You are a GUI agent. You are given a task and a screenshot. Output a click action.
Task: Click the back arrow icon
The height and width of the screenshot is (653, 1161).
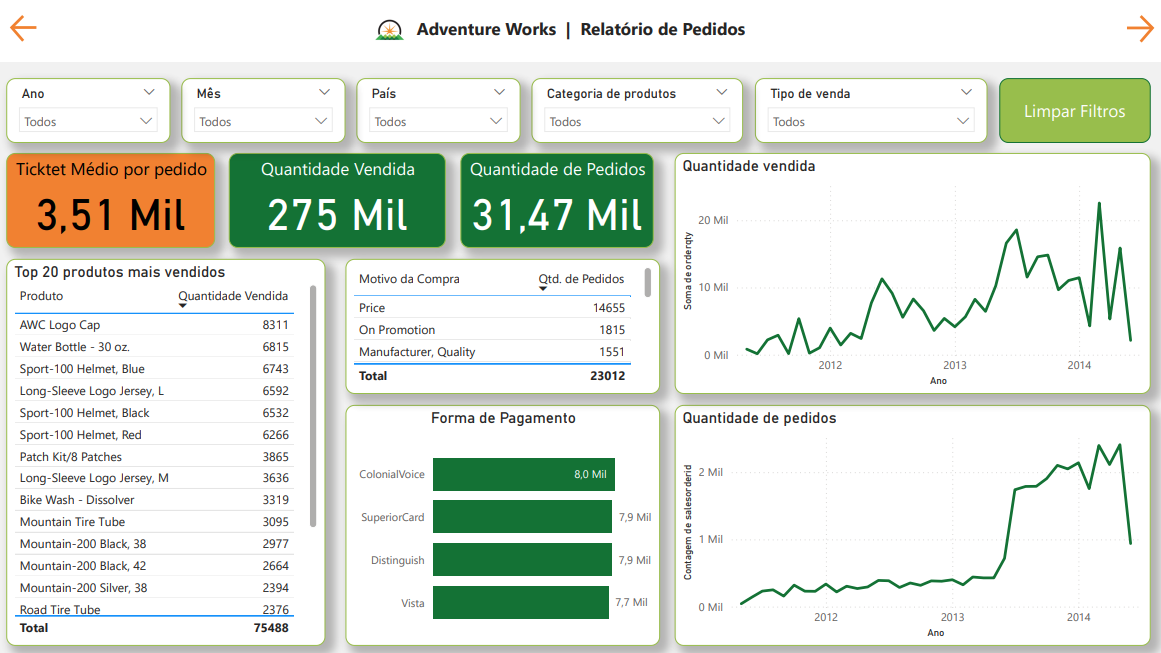(x=23, y=28)
